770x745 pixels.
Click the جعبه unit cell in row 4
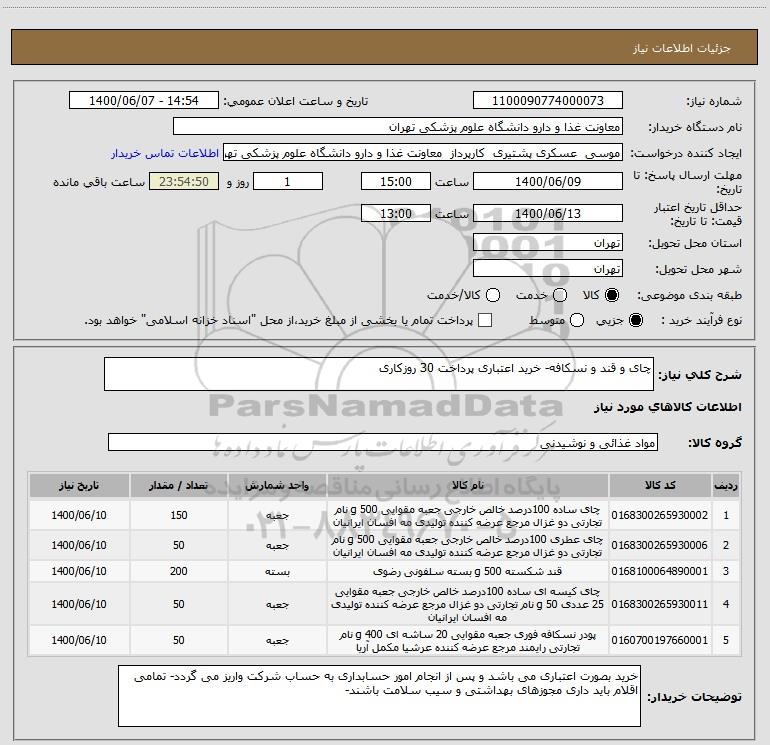(277, 604)
